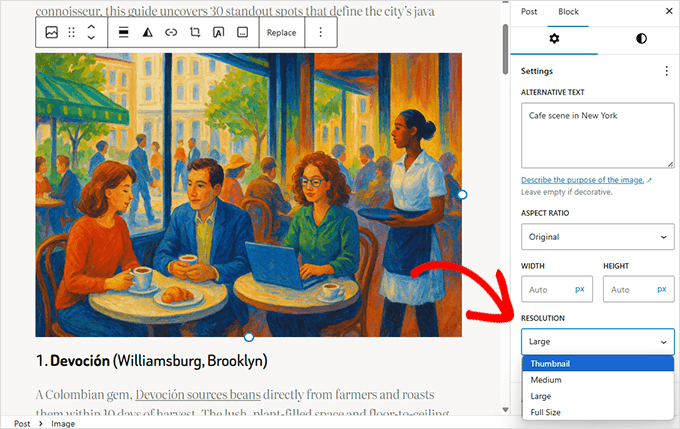Switch to the Post tab
The height and width of the screenshot is (429, 680).
click(x=529, y=11)
